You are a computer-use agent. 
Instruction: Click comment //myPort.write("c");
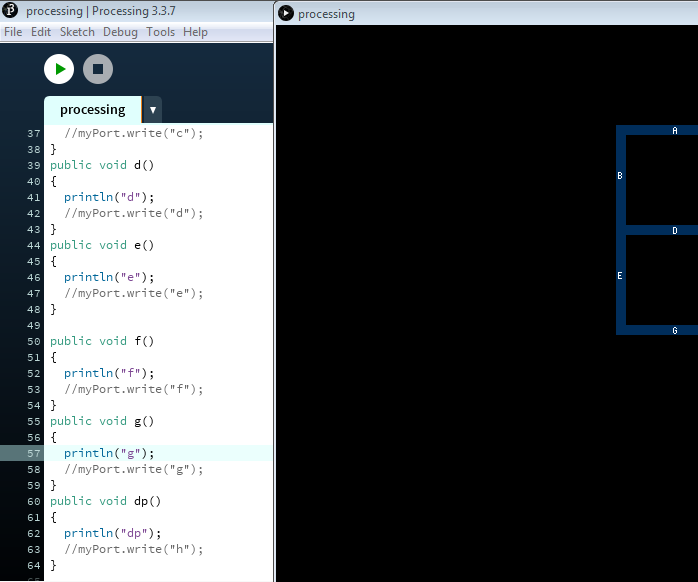[134, 133]
